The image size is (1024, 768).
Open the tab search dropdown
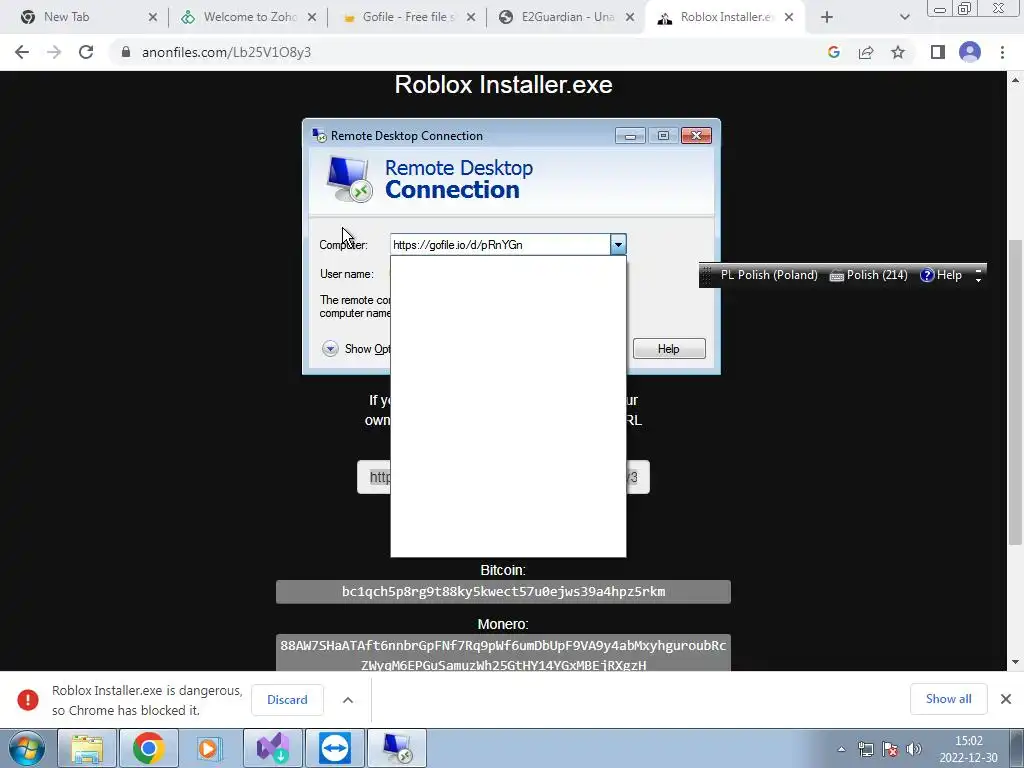click(x=904, y=17)
